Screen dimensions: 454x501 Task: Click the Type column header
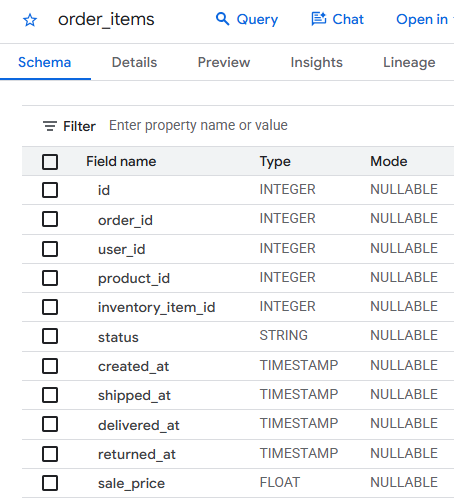(x=275, y=162)
